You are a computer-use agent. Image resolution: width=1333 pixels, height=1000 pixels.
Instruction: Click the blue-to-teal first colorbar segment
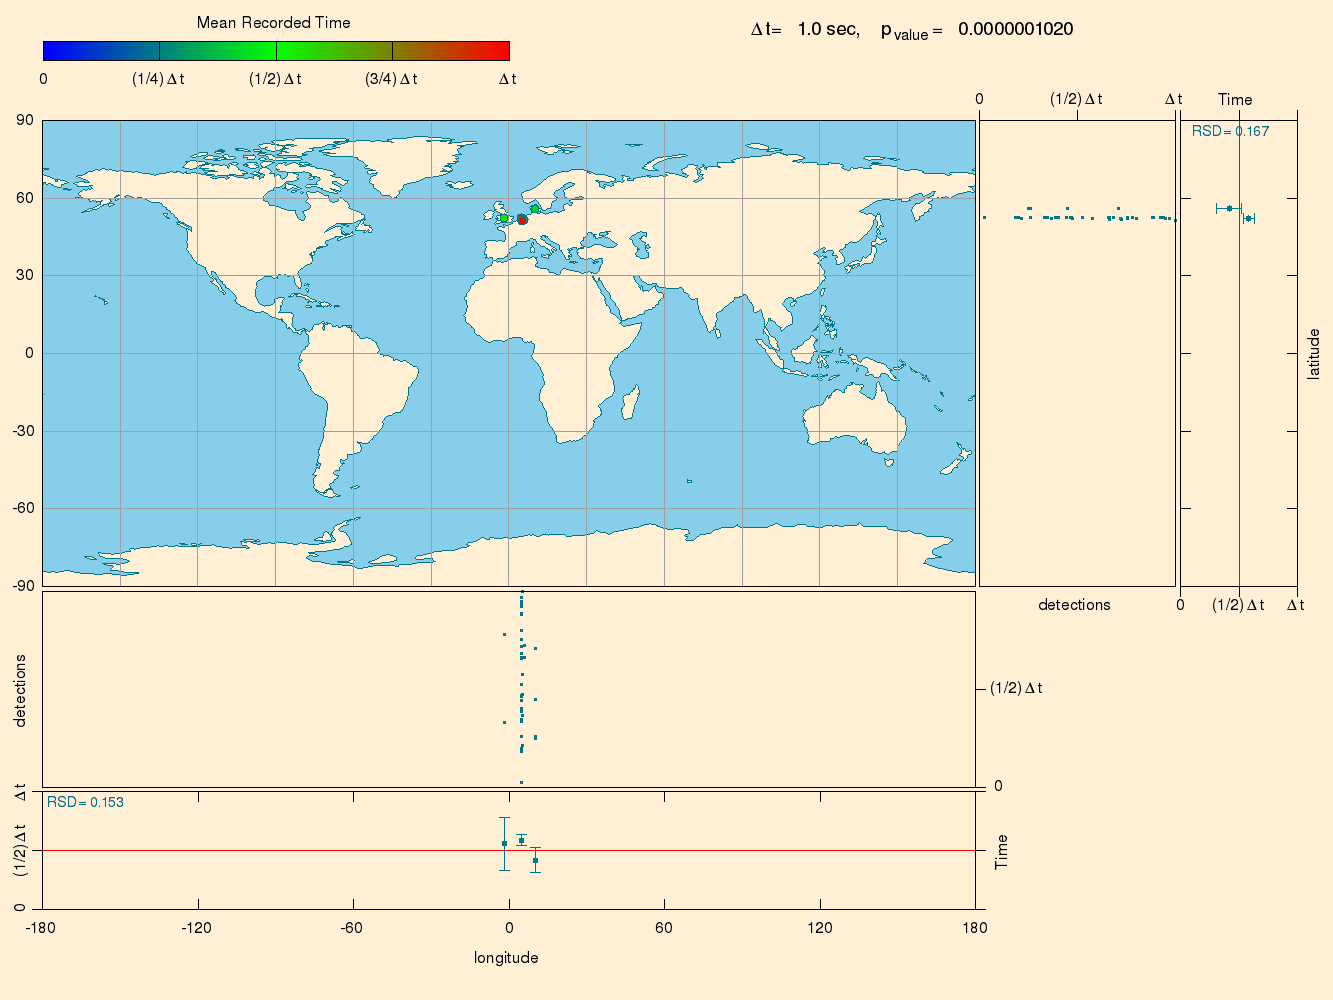click(101, 51)
